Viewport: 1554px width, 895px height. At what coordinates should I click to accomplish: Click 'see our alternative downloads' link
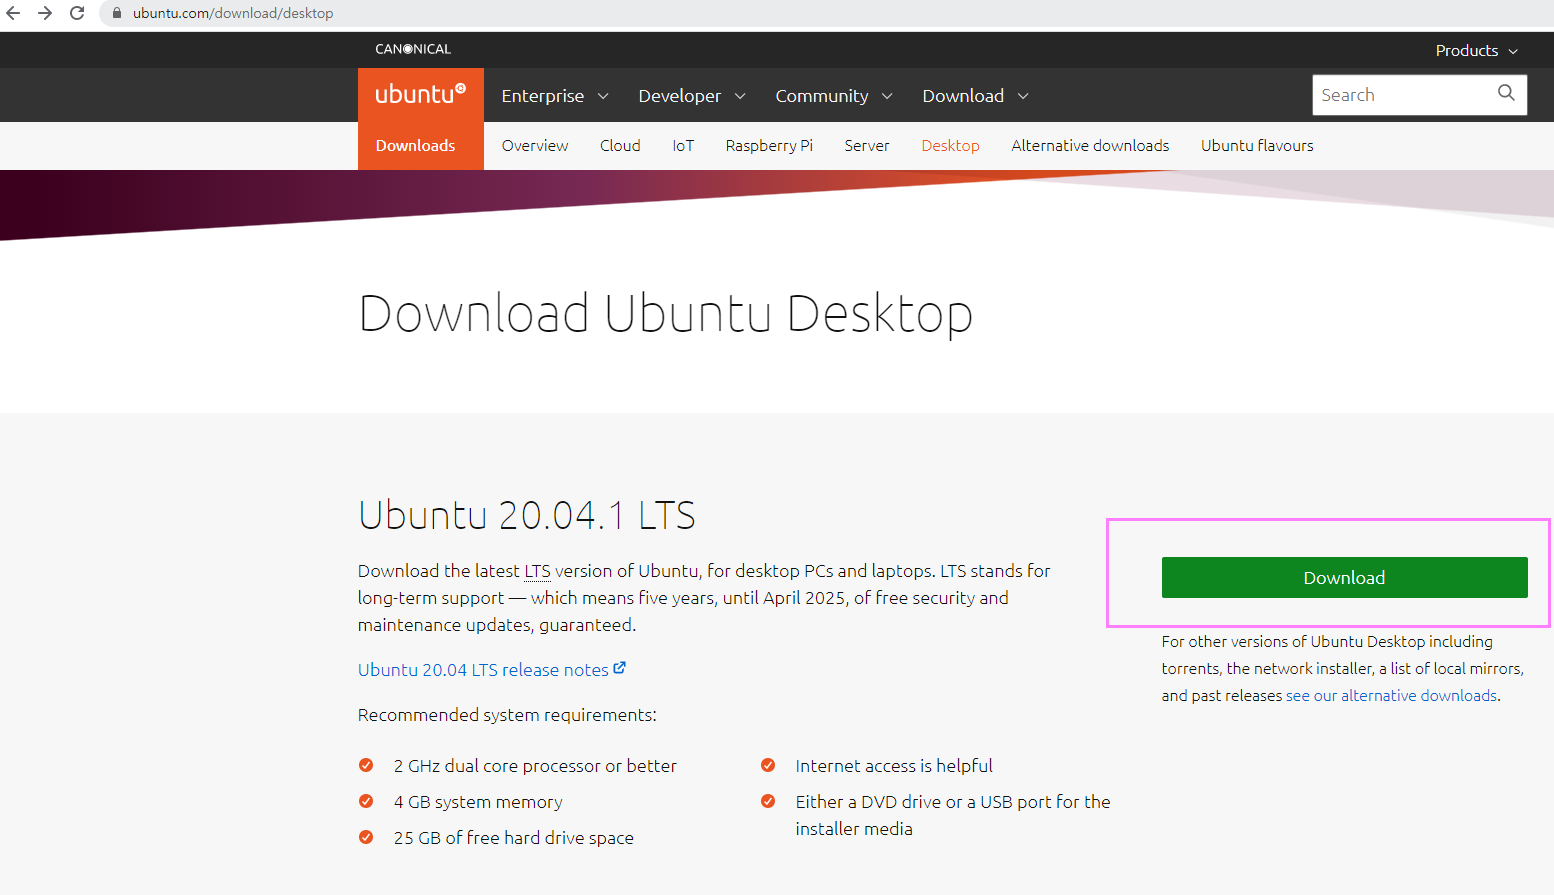pos(1391,696)
